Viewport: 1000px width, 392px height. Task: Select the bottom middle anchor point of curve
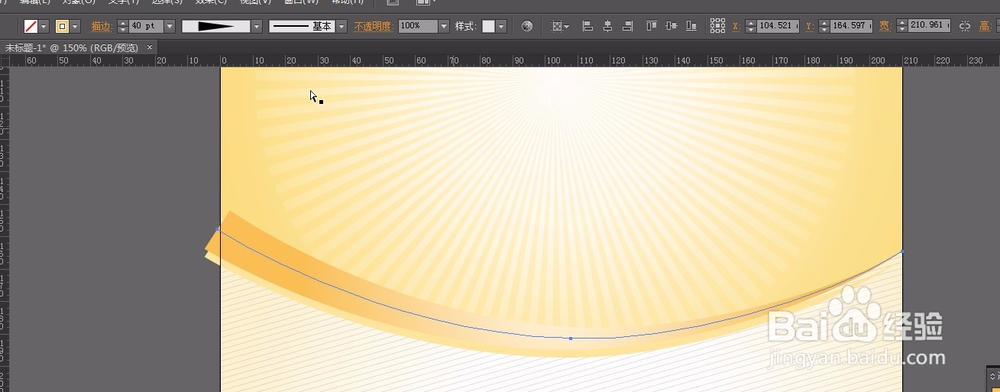tap(570, 338)
